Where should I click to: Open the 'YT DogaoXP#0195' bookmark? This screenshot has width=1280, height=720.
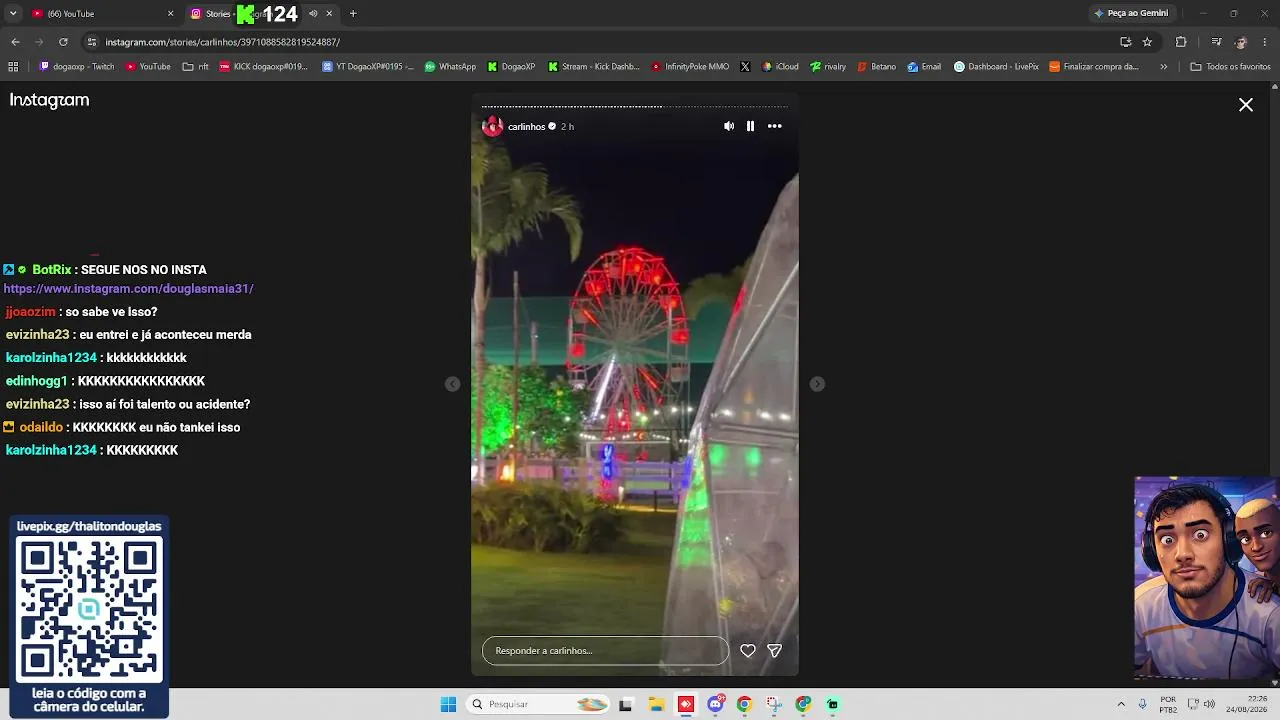368,67
